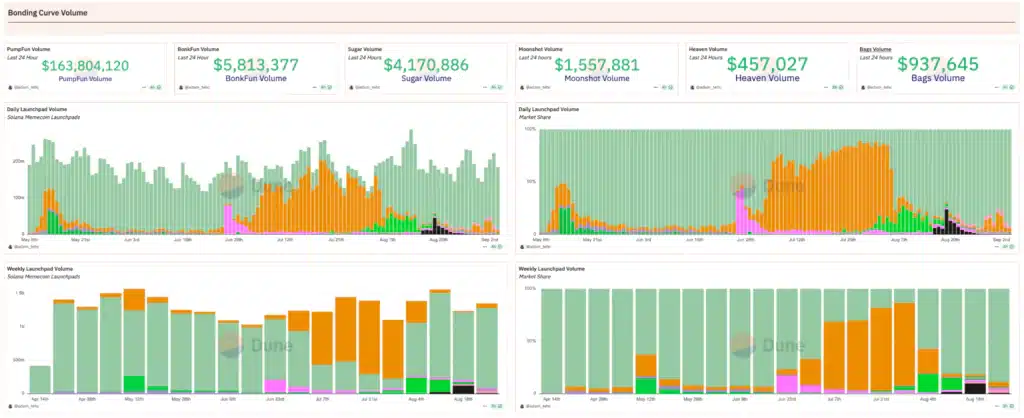Click the author avatar icon under Moonshot Volume
This screenshot has height=418, width=1024.
tap(520, 88)
